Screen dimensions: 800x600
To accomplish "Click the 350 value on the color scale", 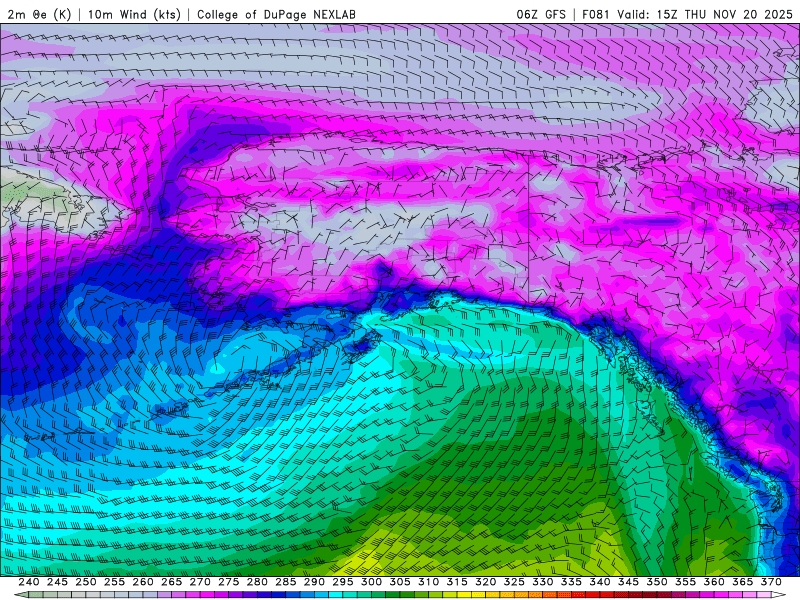I will pos(657,582).
